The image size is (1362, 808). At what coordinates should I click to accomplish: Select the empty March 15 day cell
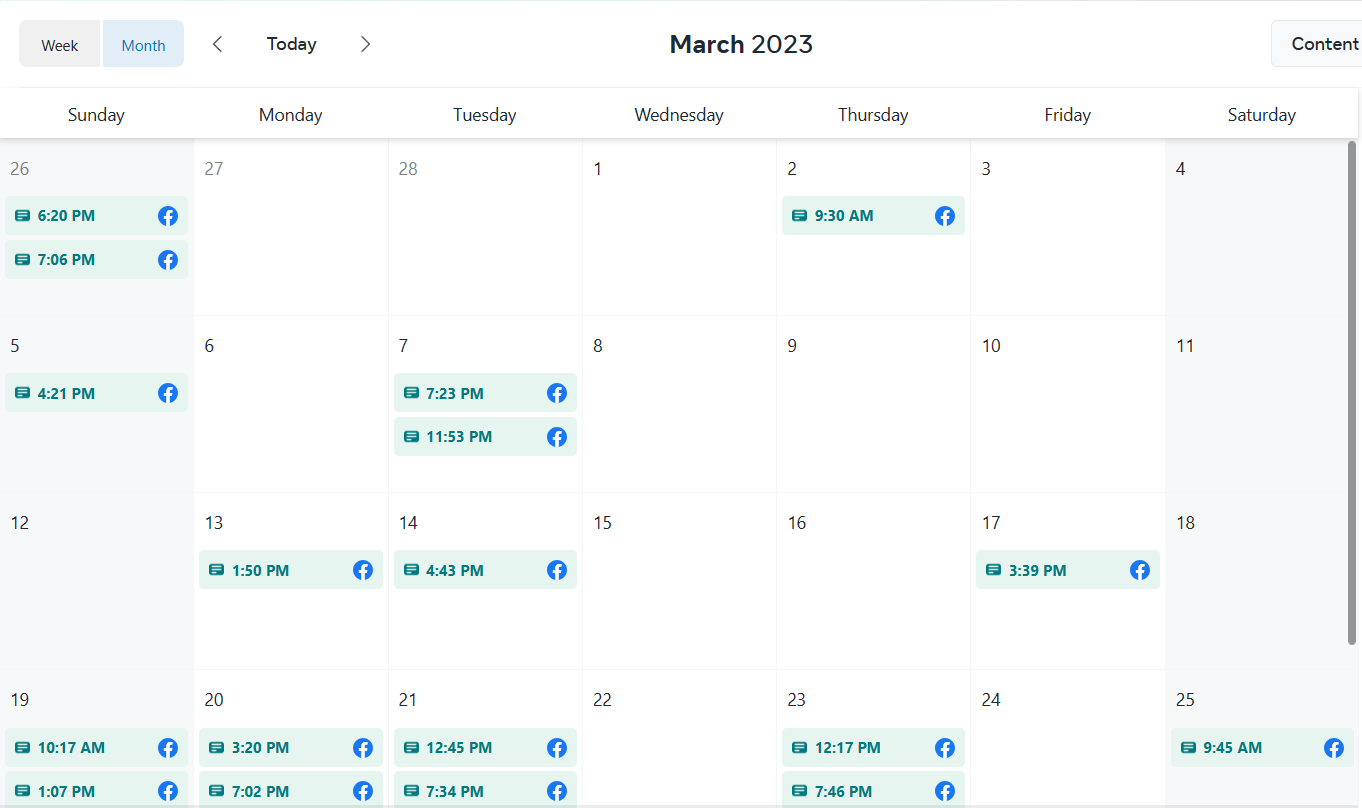(x=679, y=600)
